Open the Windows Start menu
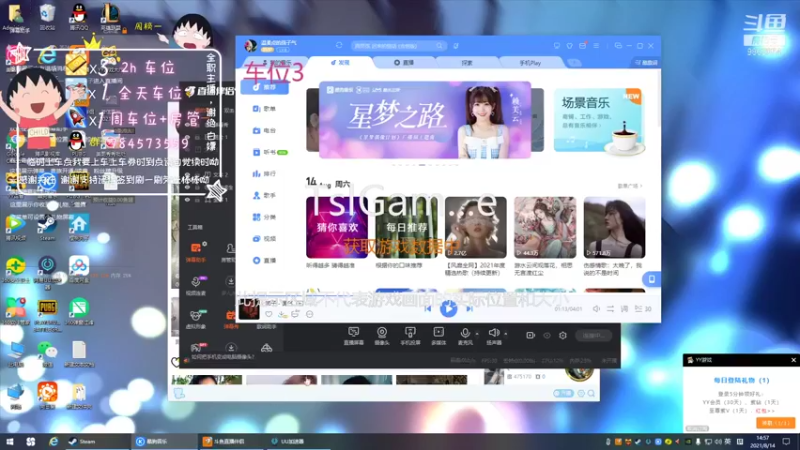Viewport: 800px width, 450px height. tap(10, 441)
